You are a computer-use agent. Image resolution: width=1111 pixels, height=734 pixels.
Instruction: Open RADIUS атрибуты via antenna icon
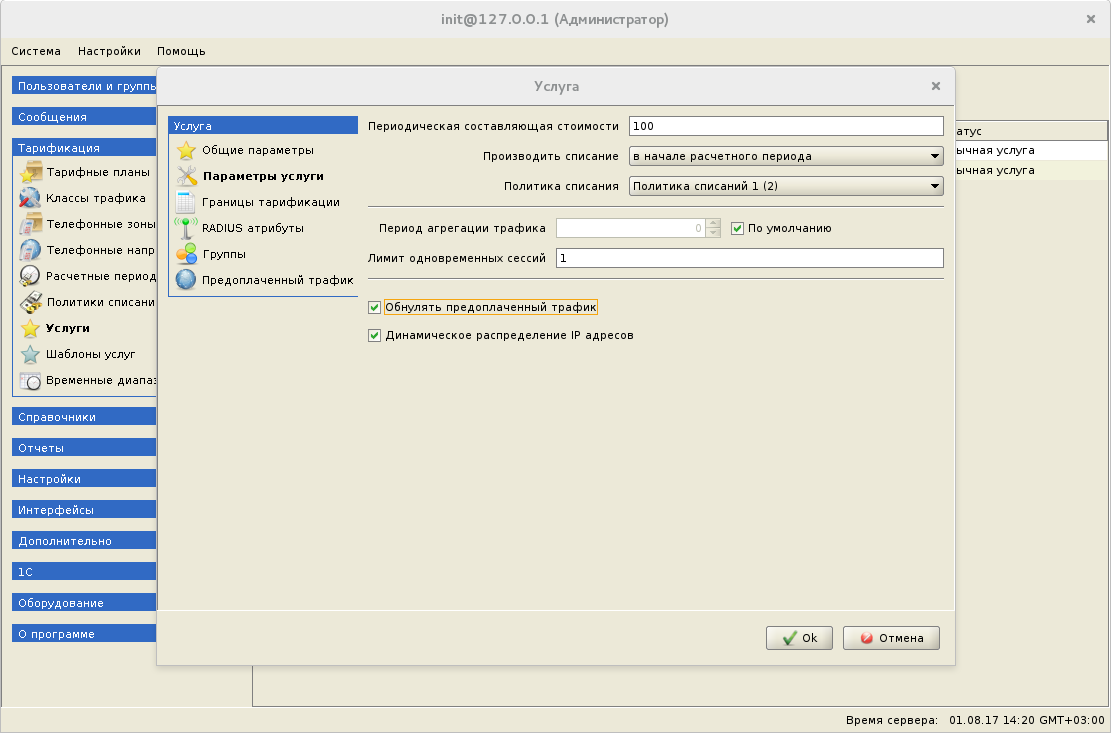tap(185, 228)
